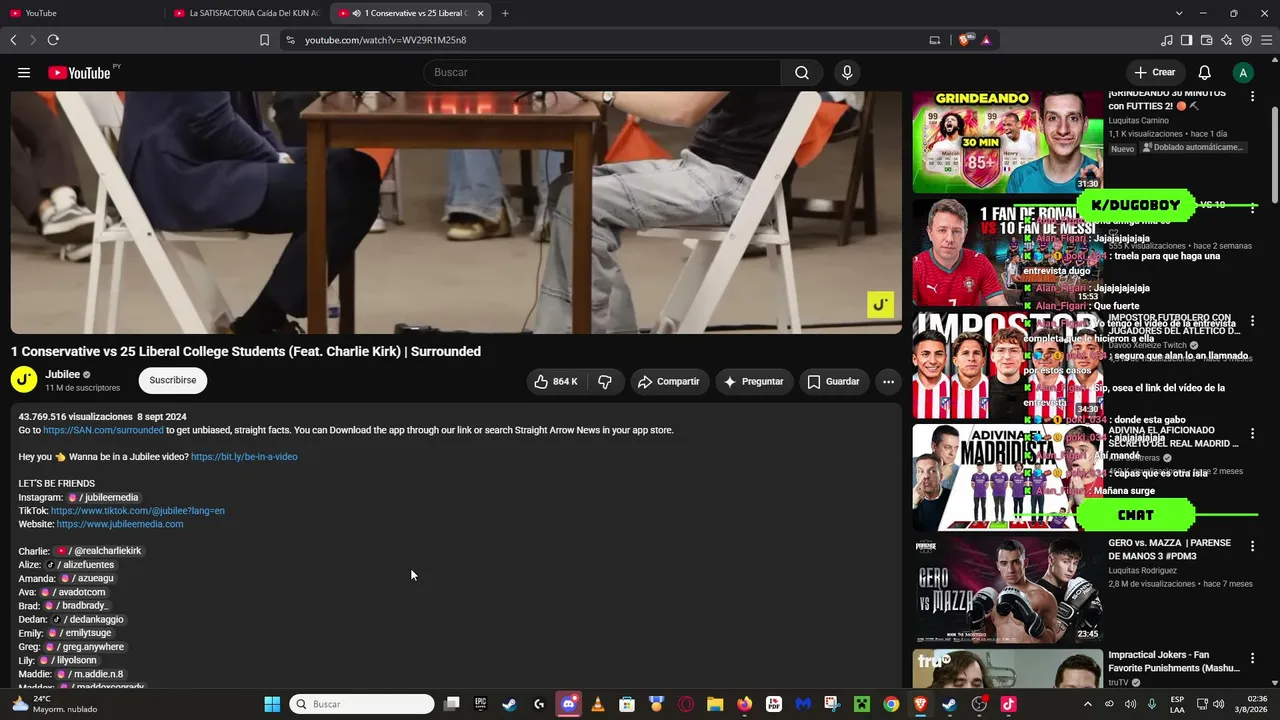1280x720 pixels.
Task: Open Leo AI sparkle icon
Action: pyautogui.click(x=1226, y=40)
